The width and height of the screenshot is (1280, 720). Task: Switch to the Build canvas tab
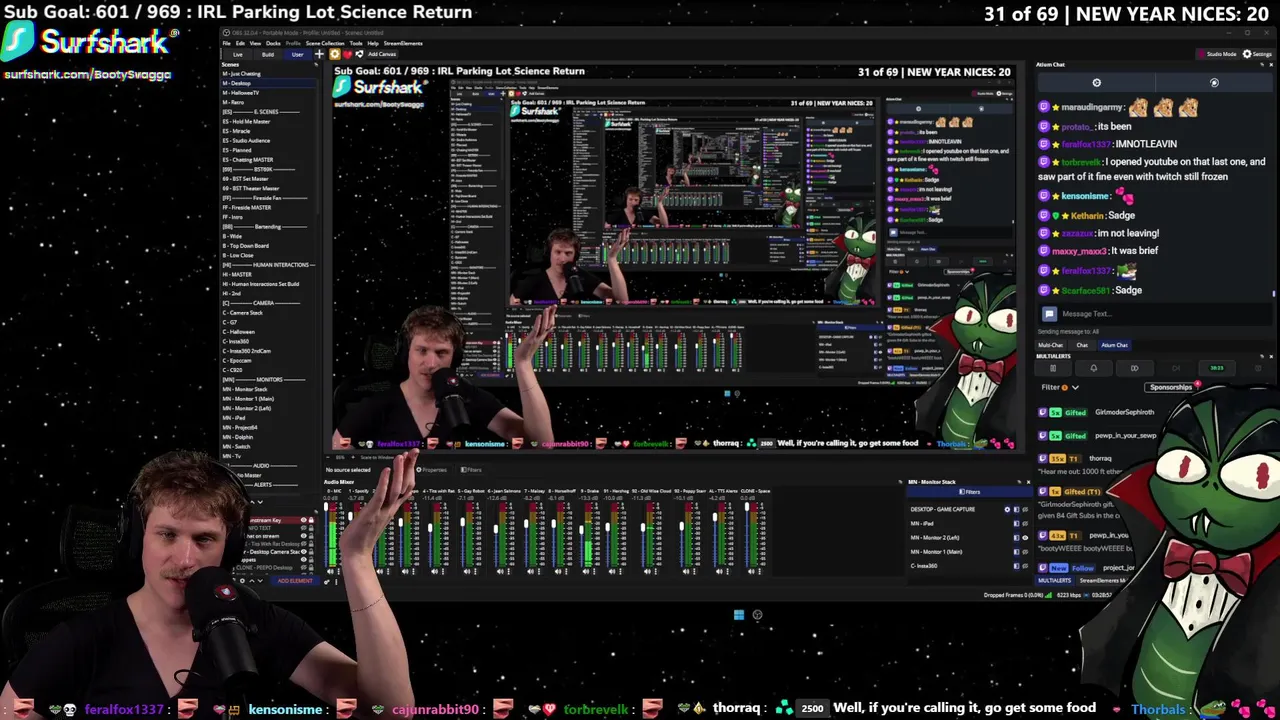pos(268,54)
